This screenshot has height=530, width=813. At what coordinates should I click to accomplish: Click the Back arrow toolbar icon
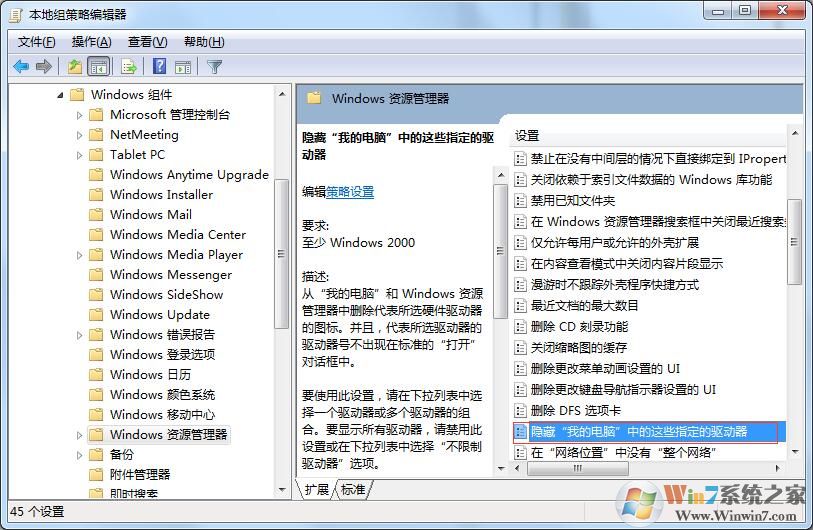tap(21, 66)
